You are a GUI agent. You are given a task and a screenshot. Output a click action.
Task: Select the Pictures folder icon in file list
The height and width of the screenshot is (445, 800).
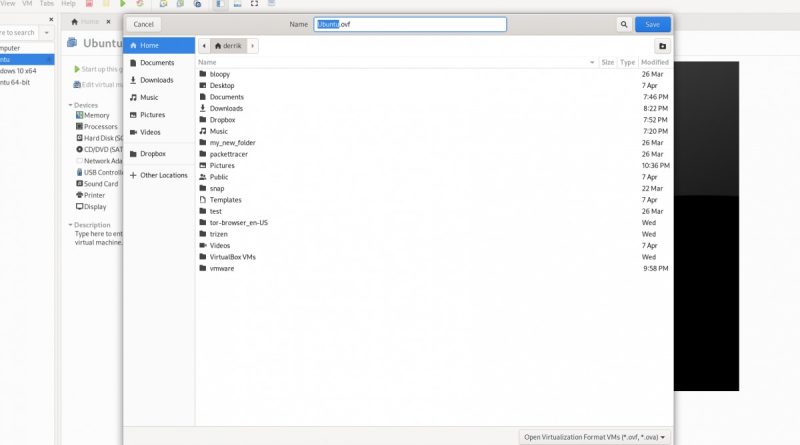coord(203,165)
